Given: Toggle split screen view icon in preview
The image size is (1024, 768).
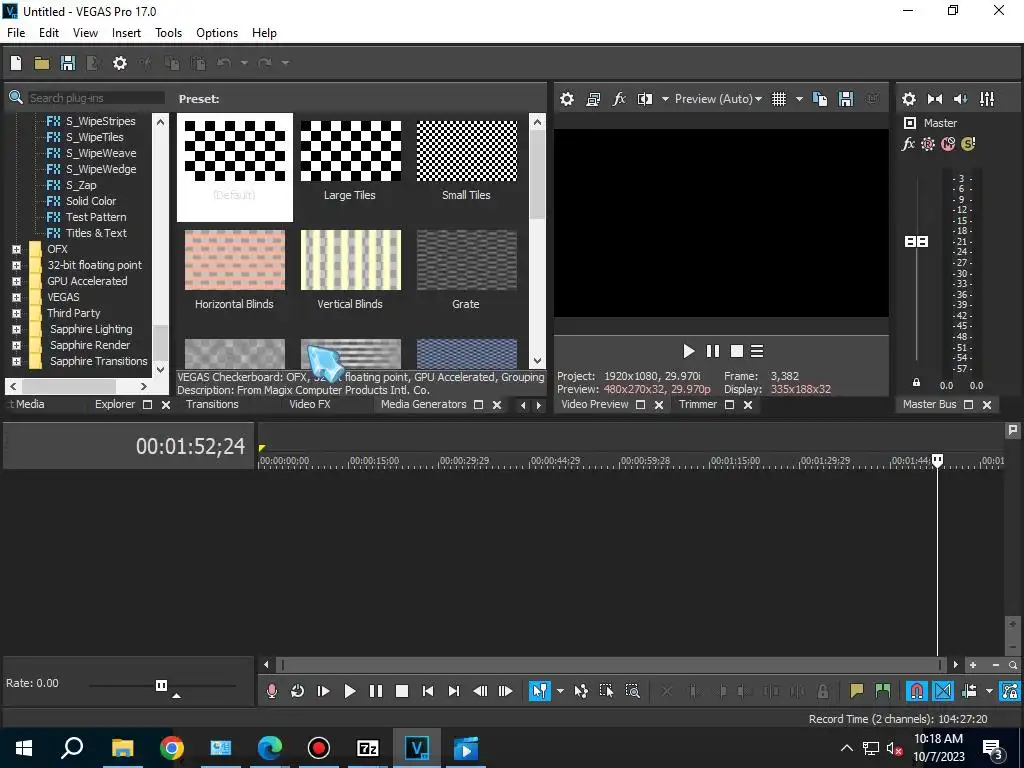Looking at the screenshot, I should click(645, 99).
